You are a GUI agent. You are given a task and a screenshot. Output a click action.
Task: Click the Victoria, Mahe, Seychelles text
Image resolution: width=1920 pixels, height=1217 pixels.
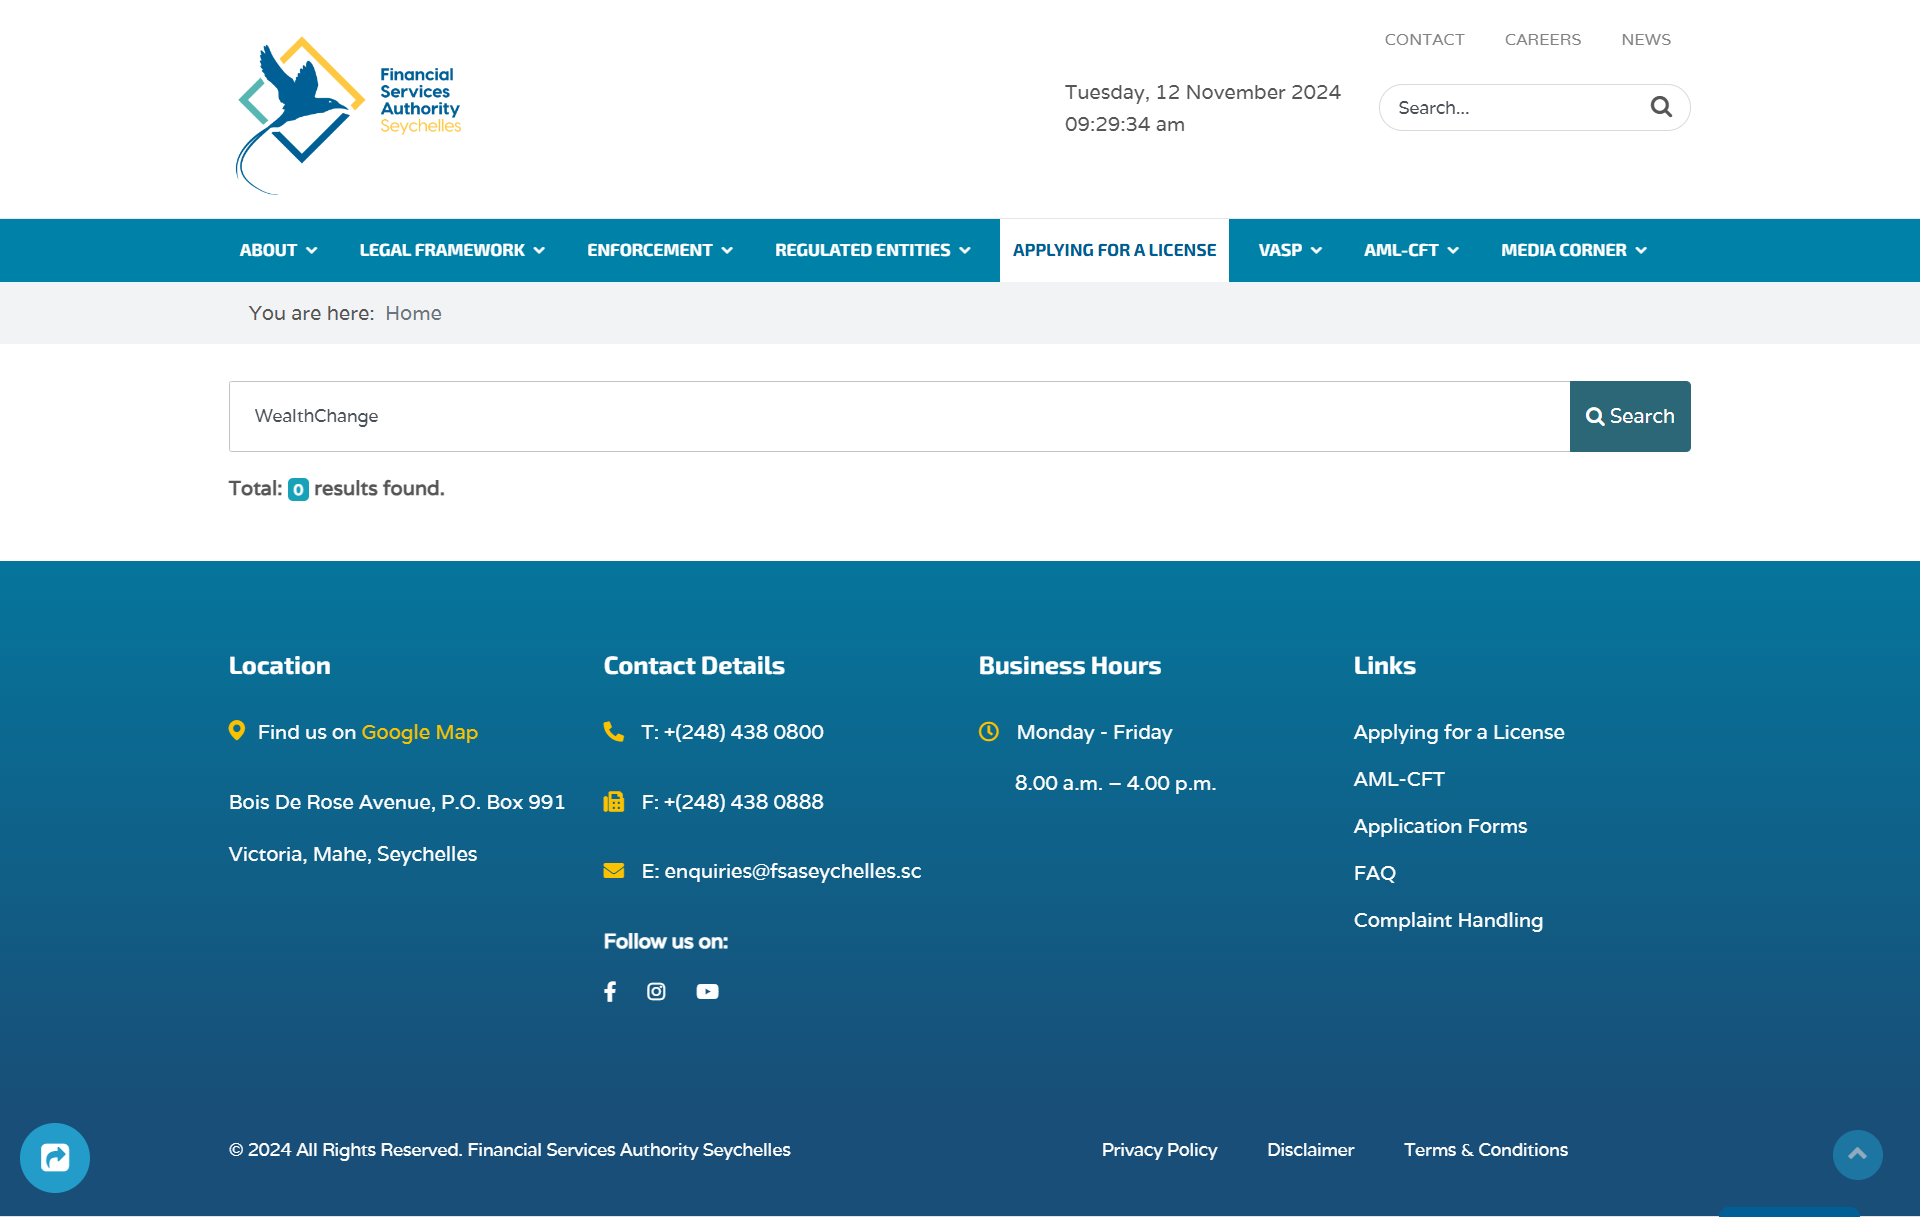353,854
